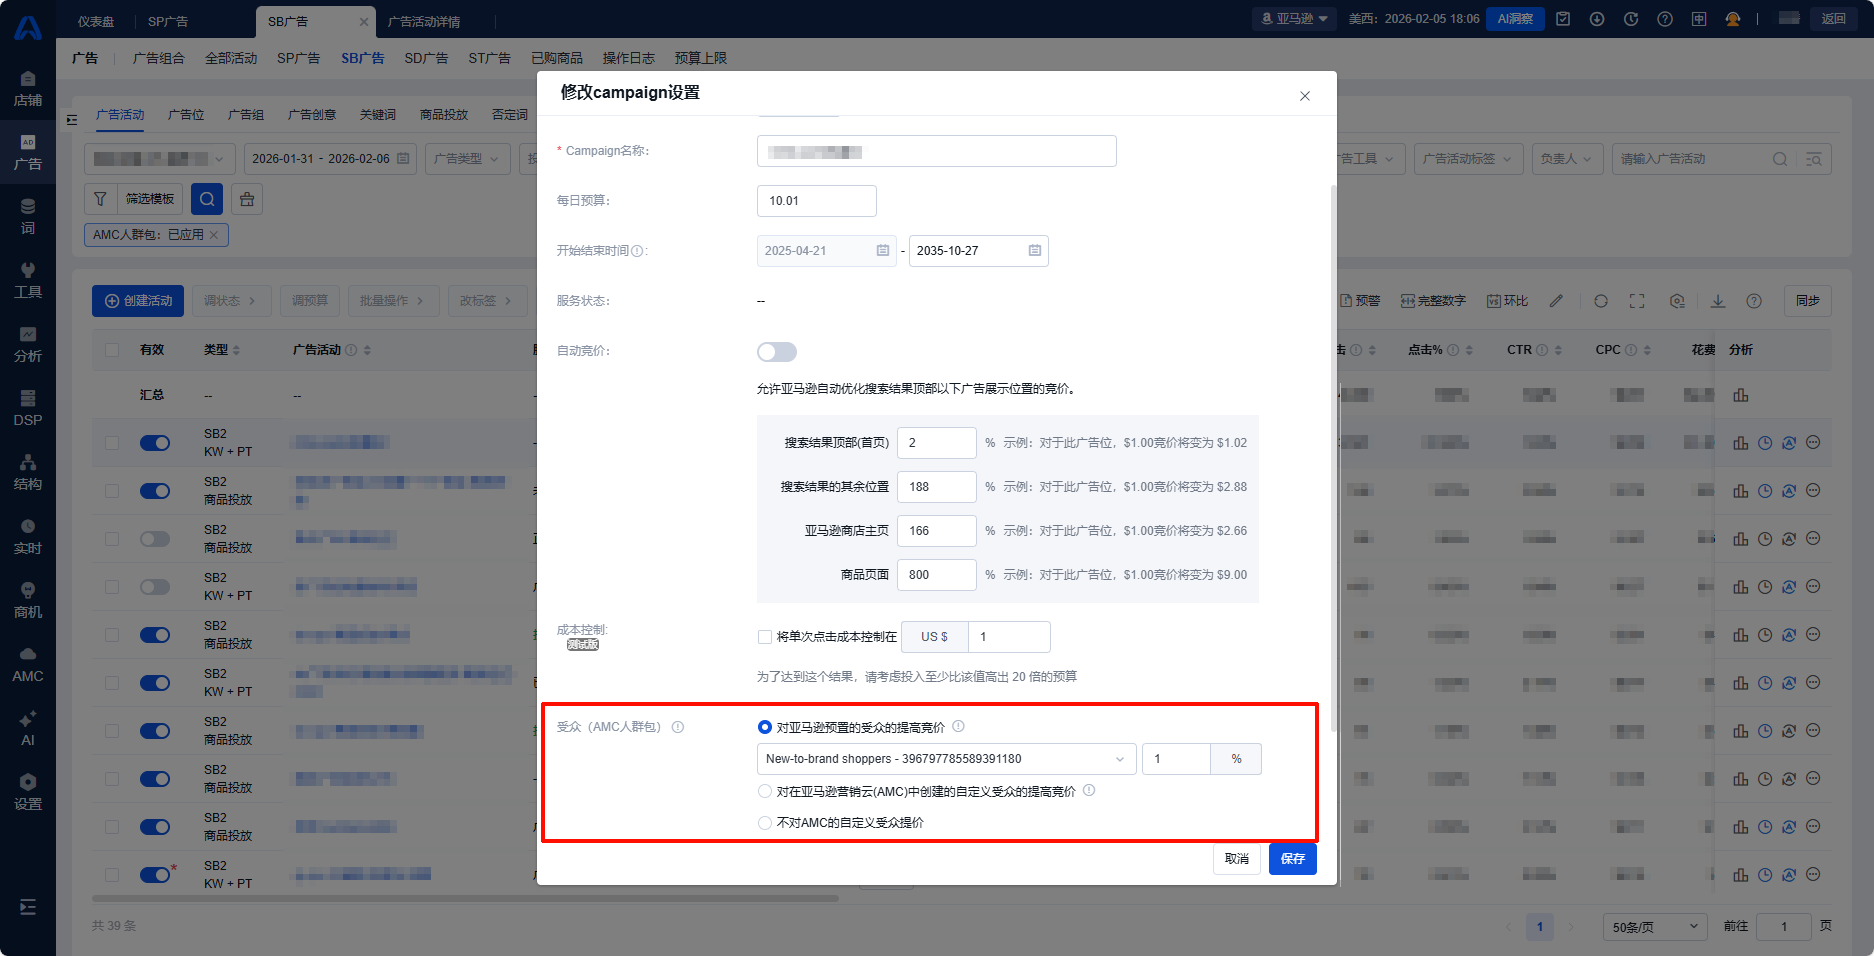Click the refresh icon in table toolbar
The image size is (1874, 956).
1601,301
